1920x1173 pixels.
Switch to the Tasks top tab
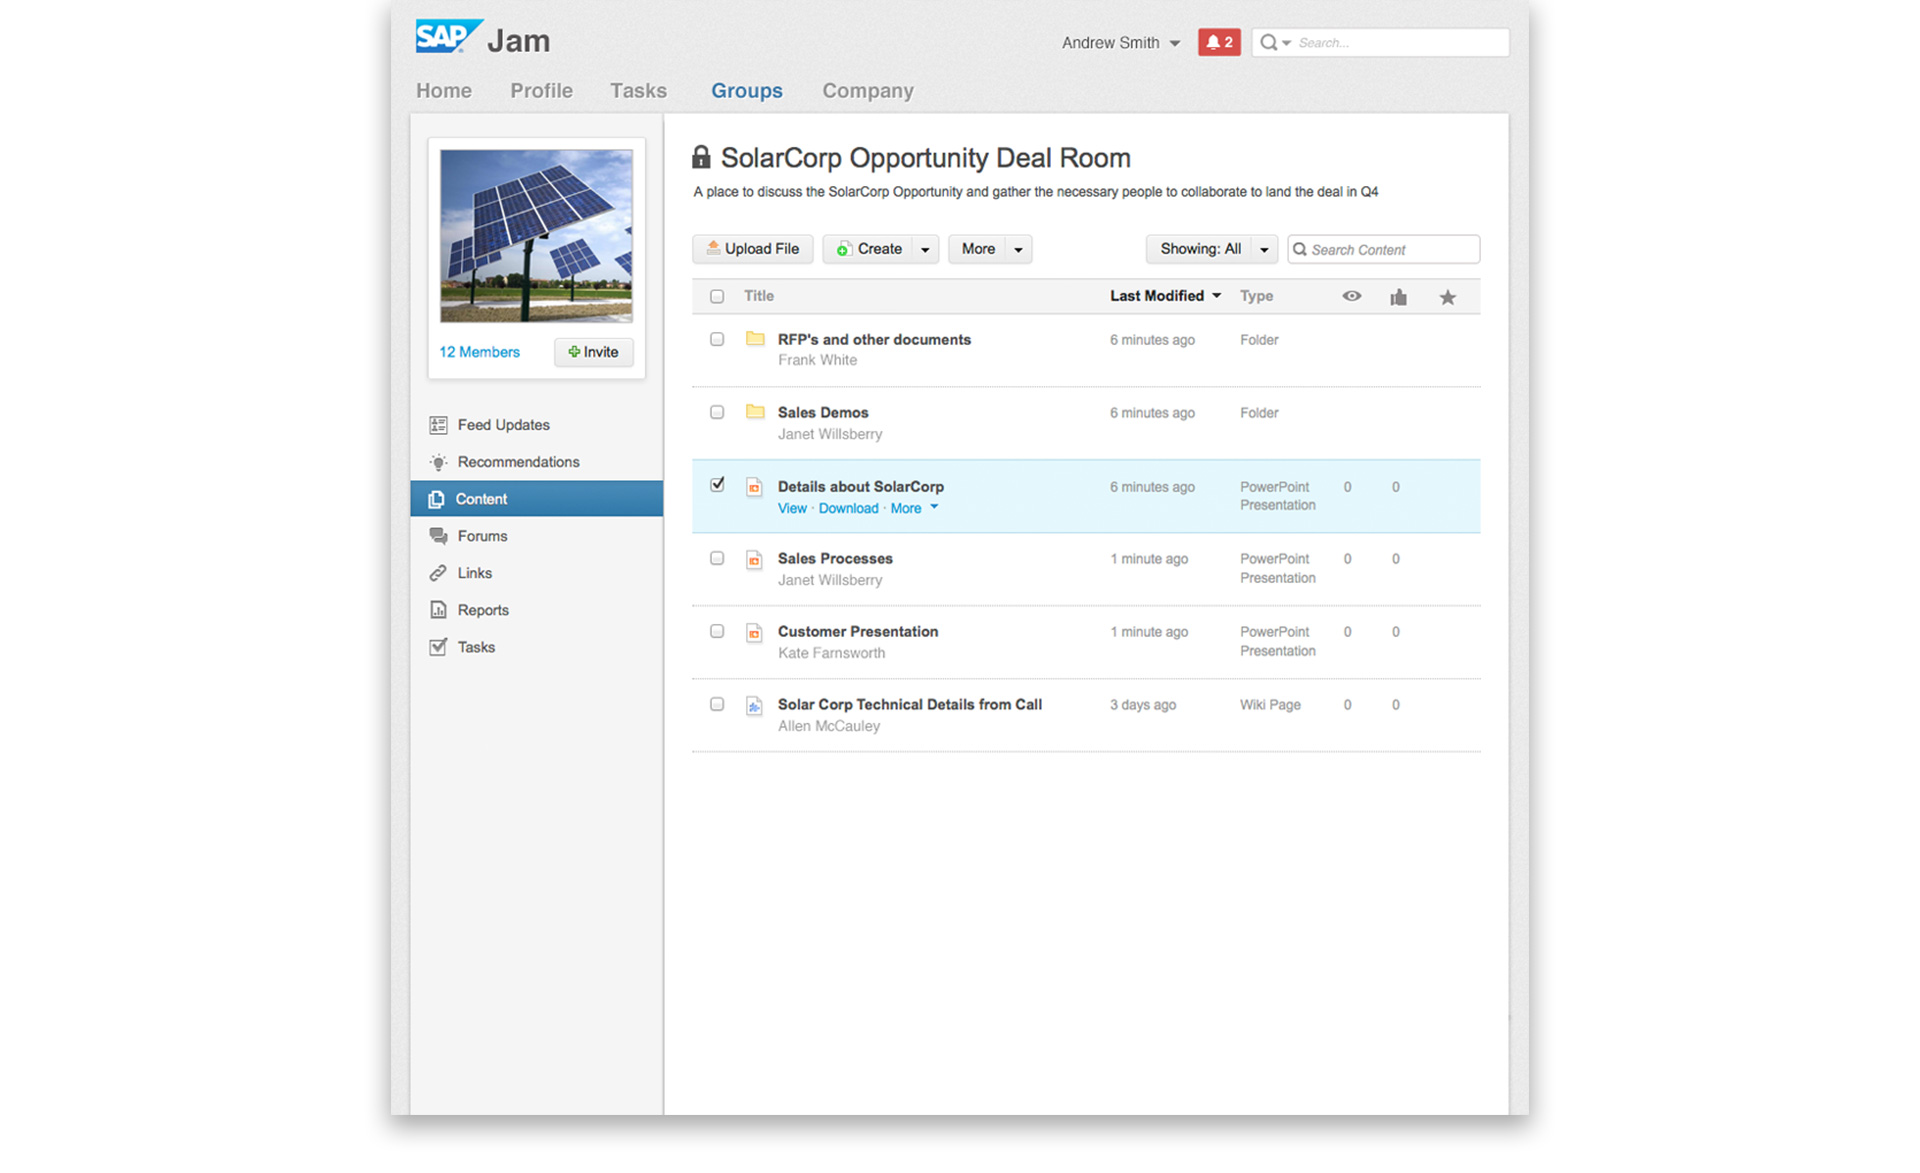pyautogui.click(x=638, y=90)
